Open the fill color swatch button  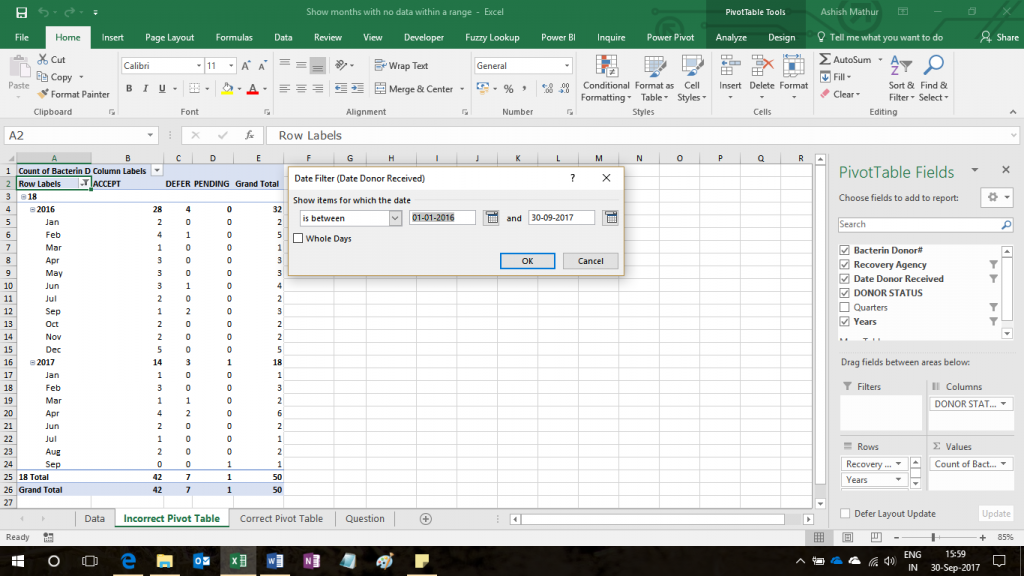click(x=227, y=88)
